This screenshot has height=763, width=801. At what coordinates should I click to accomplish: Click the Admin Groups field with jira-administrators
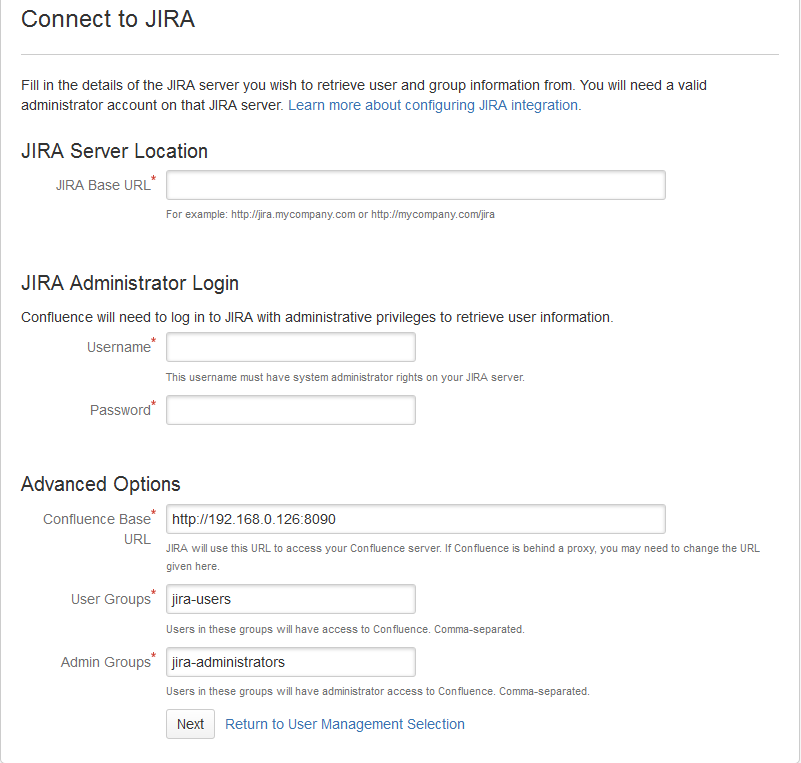coord(291,662)
